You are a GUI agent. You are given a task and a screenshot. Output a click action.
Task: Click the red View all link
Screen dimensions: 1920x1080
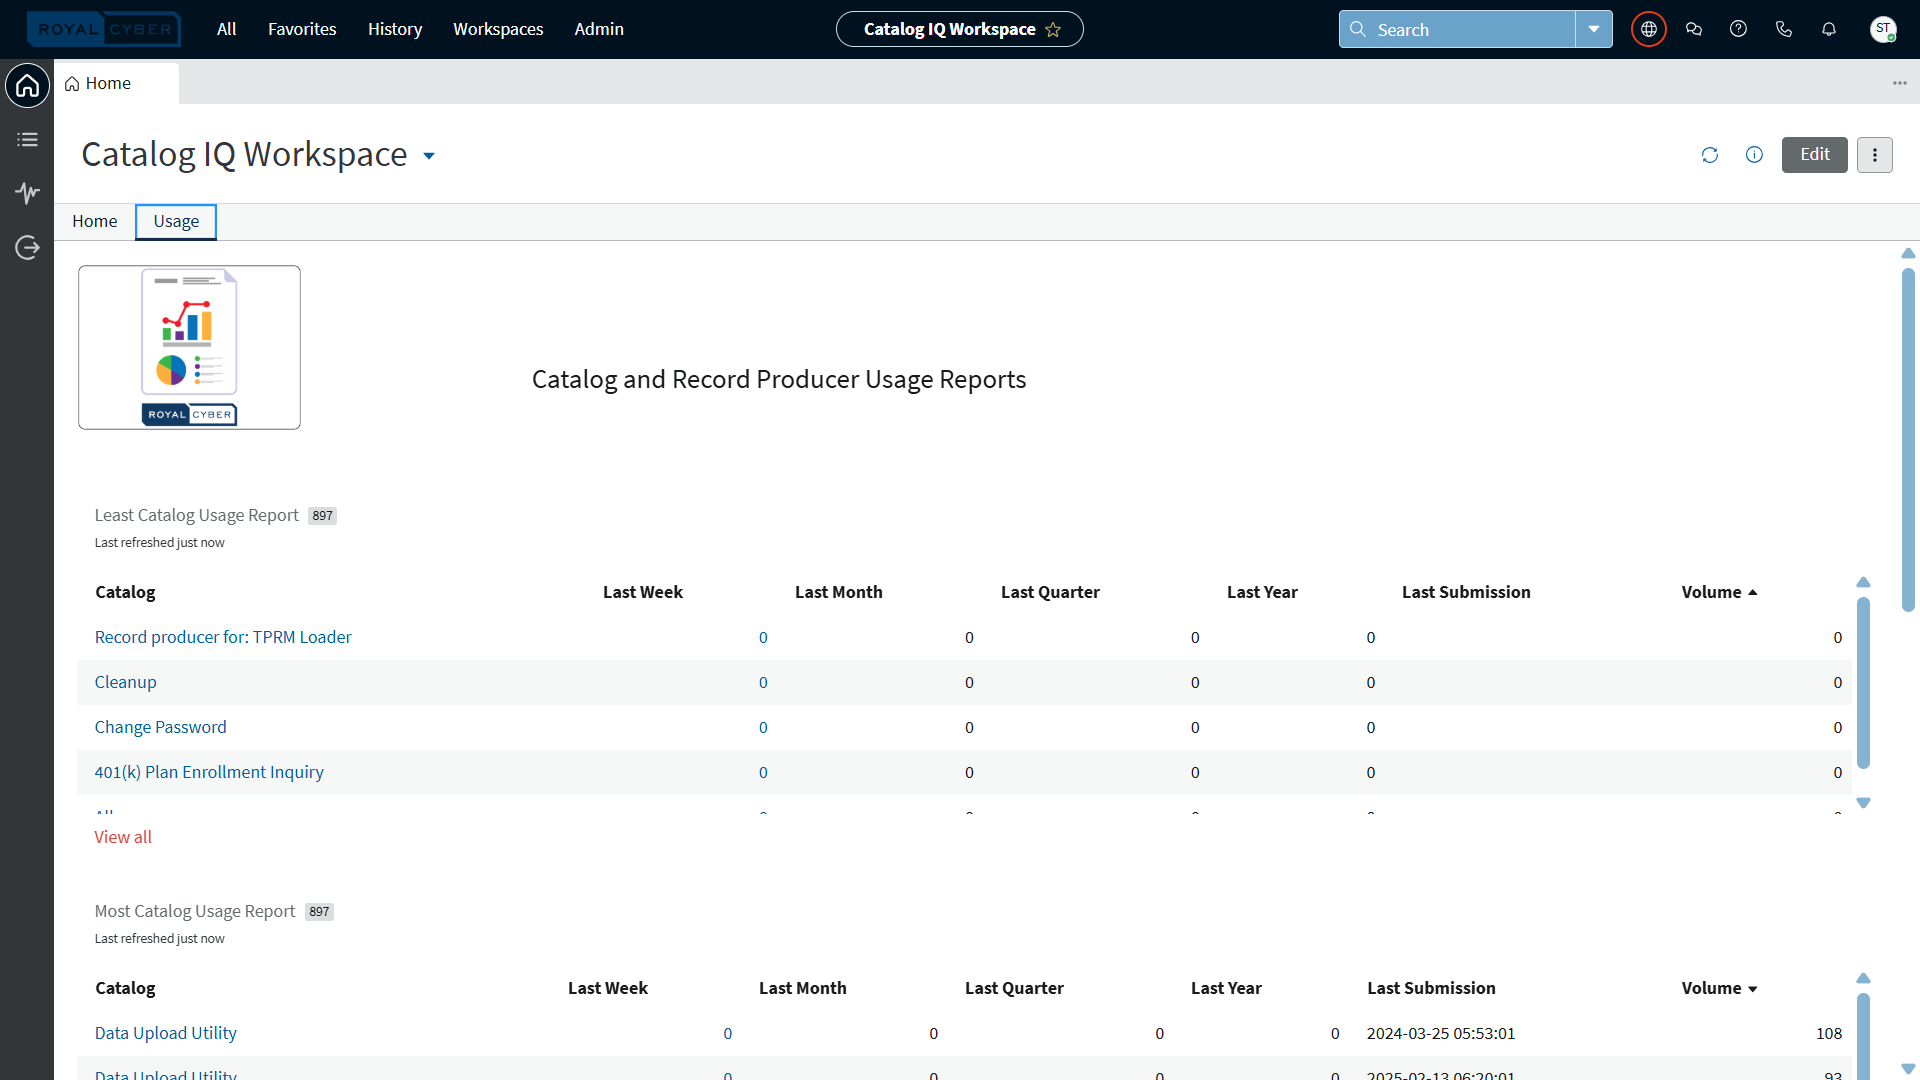pyautogui.click(x=123, y=837)
